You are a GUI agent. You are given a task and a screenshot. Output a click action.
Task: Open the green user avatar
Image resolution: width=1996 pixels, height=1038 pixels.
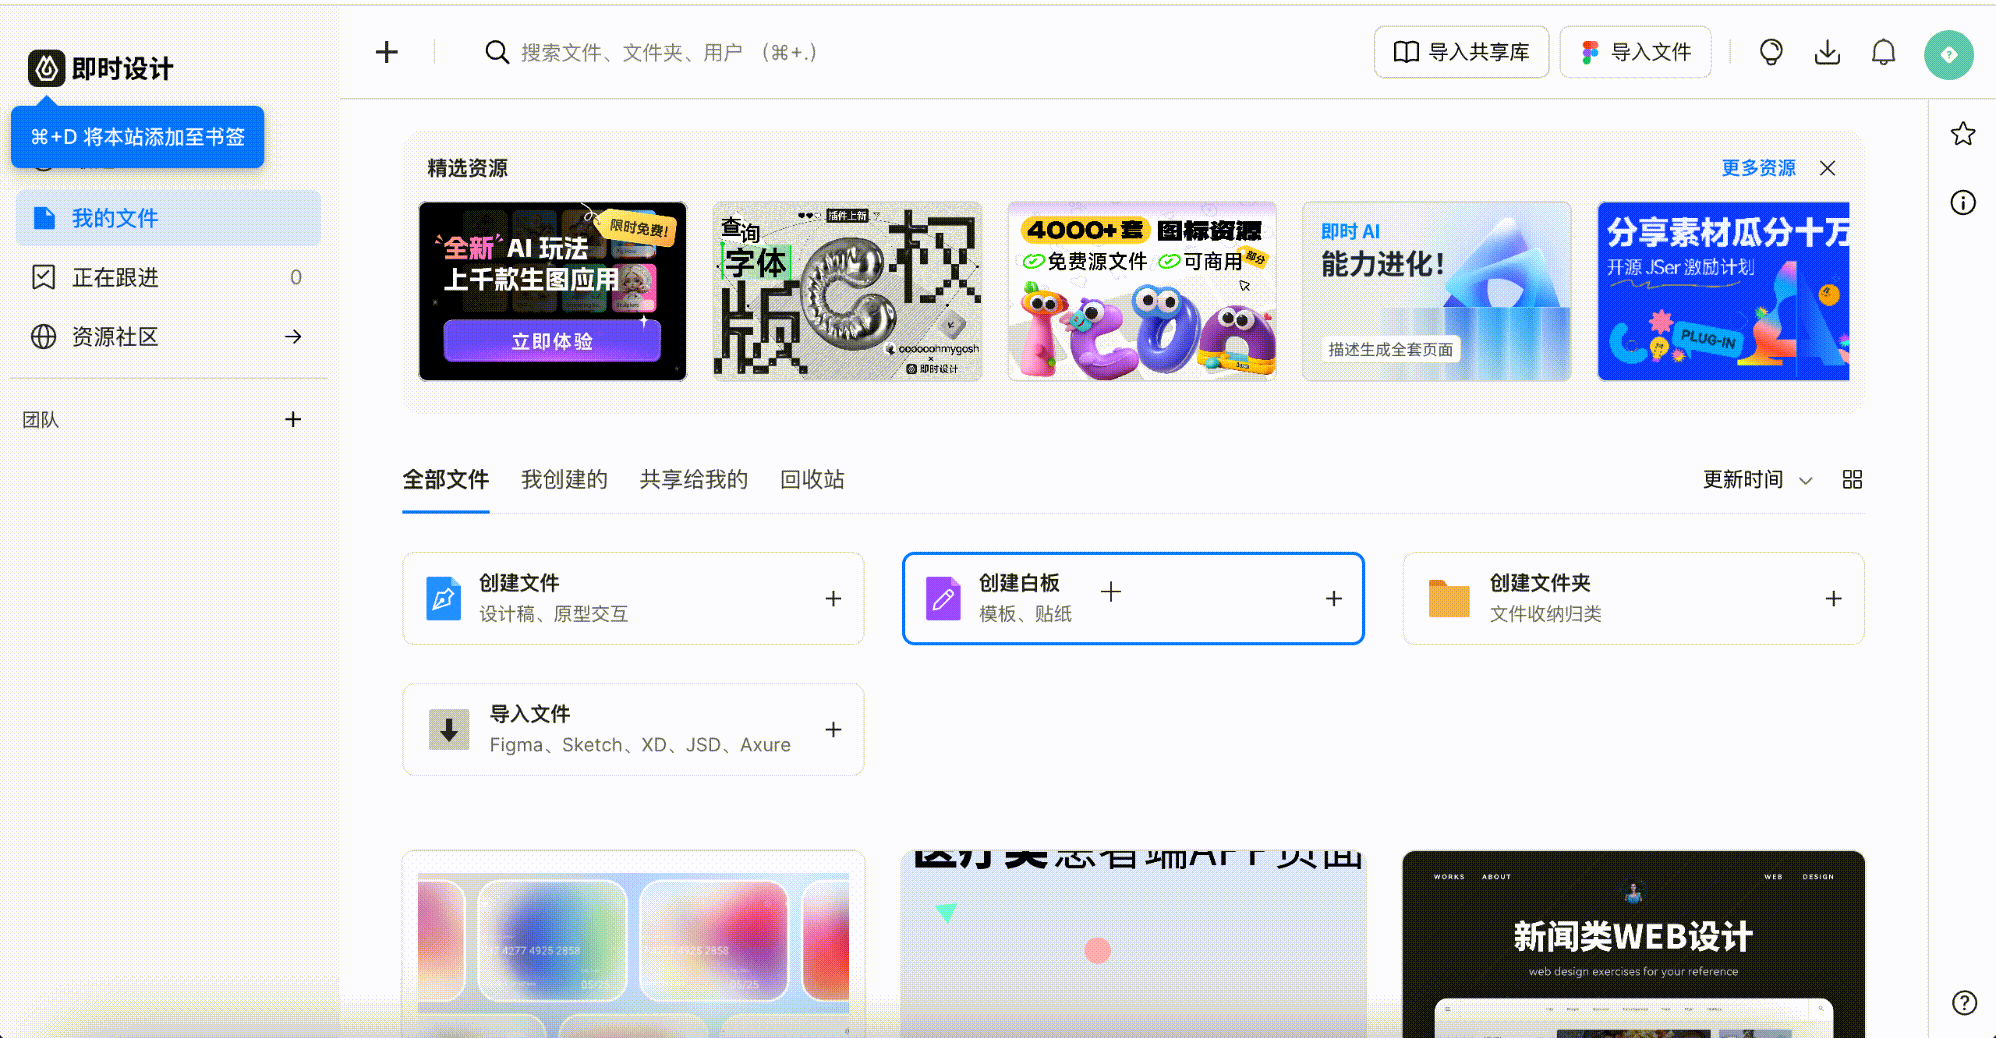pyautogui.click(x=1948, y=54)
